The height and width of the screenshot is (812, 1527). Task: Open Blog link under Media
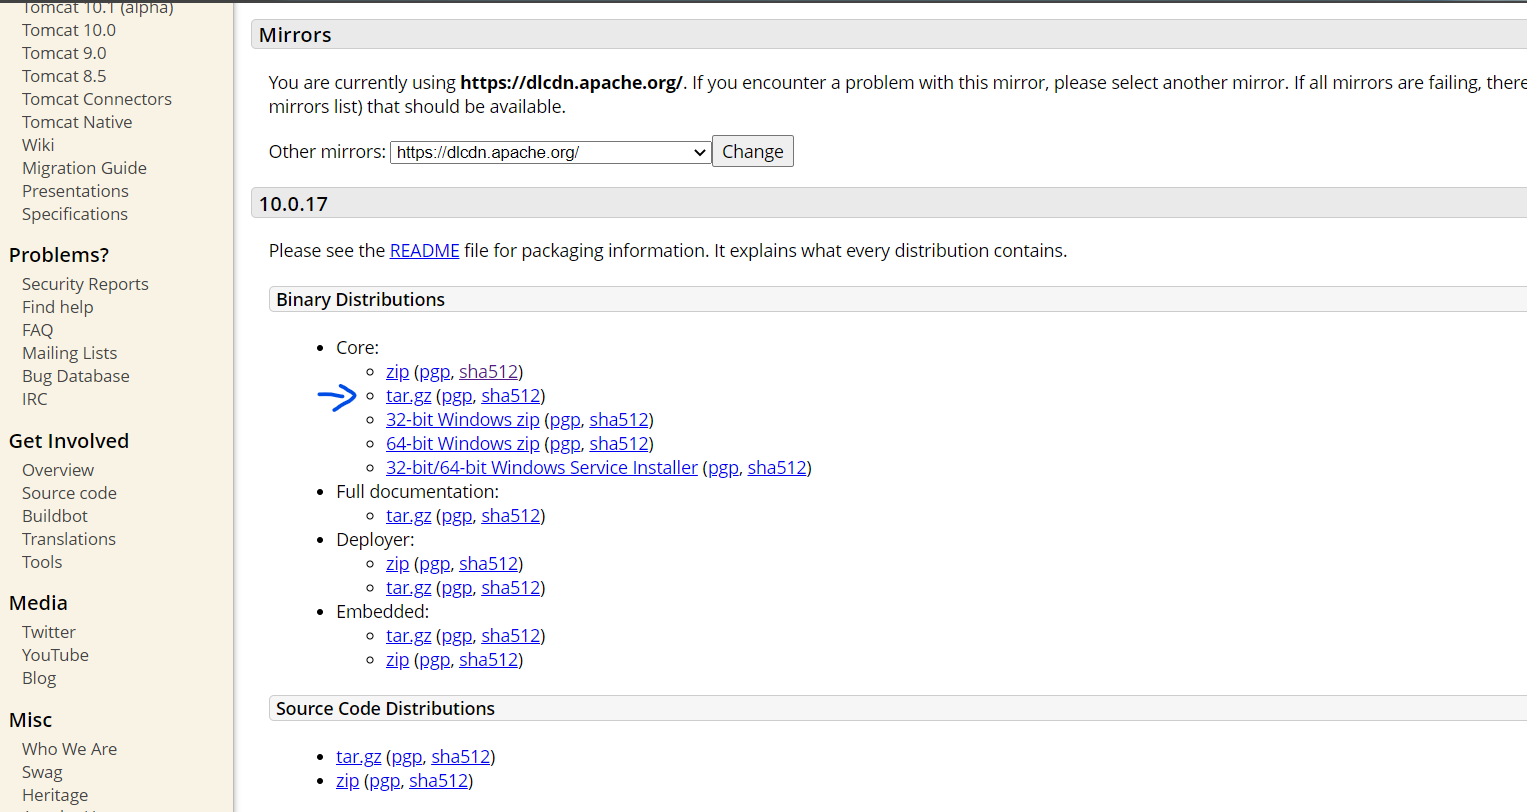click(39, 678)
